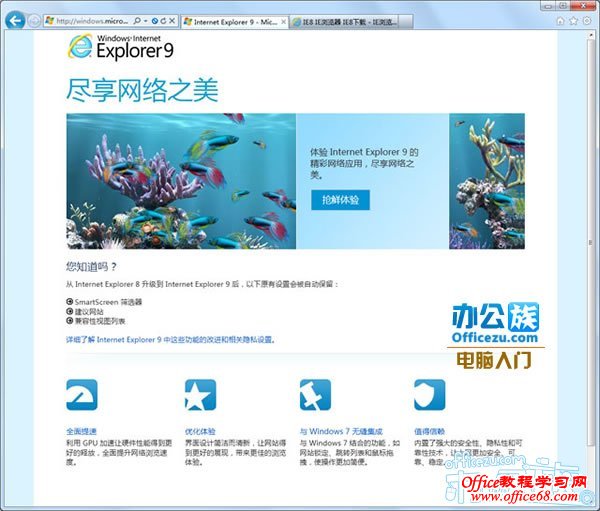This screenshot has height=511, width=600.
Task: Close the Internet Explorer 9 tab
Action: [284, 22]
